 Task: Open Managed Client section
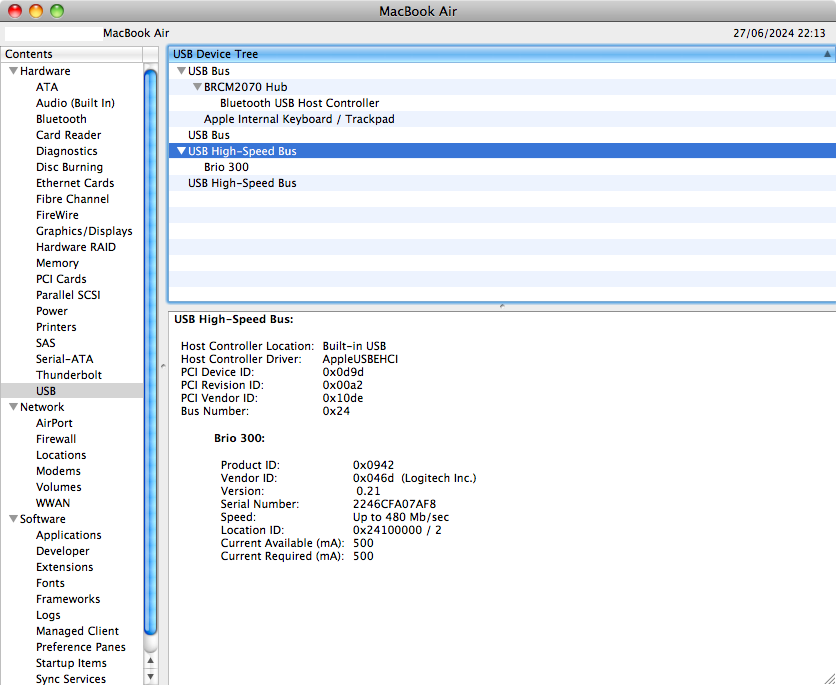[x=77, y=631]
